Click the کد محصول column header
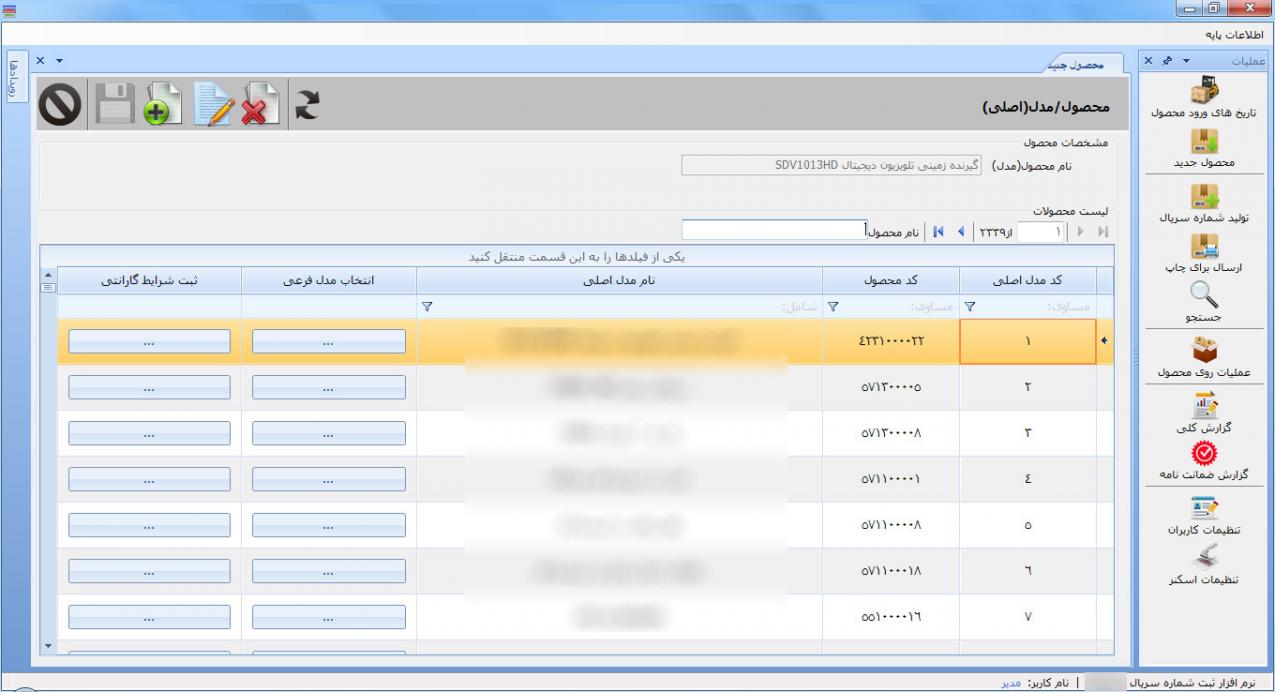 [x=890, y=280]
